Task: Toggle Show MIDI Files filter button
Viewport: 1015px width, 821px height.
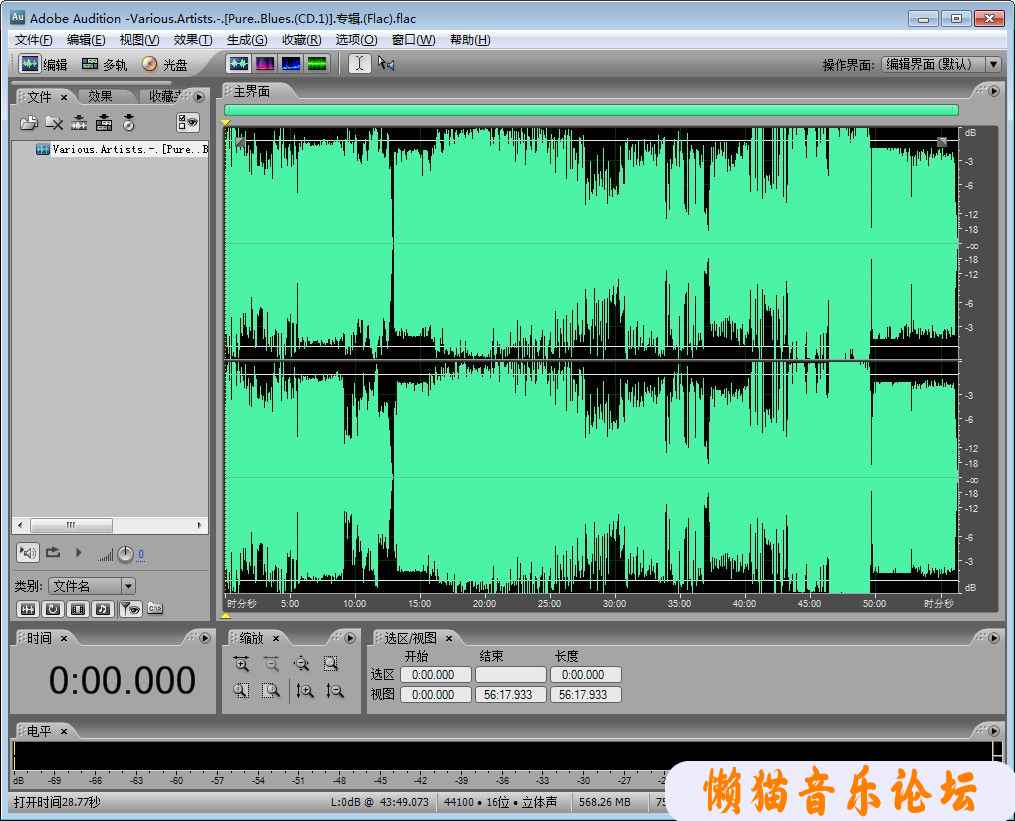Action: point(103,609)
